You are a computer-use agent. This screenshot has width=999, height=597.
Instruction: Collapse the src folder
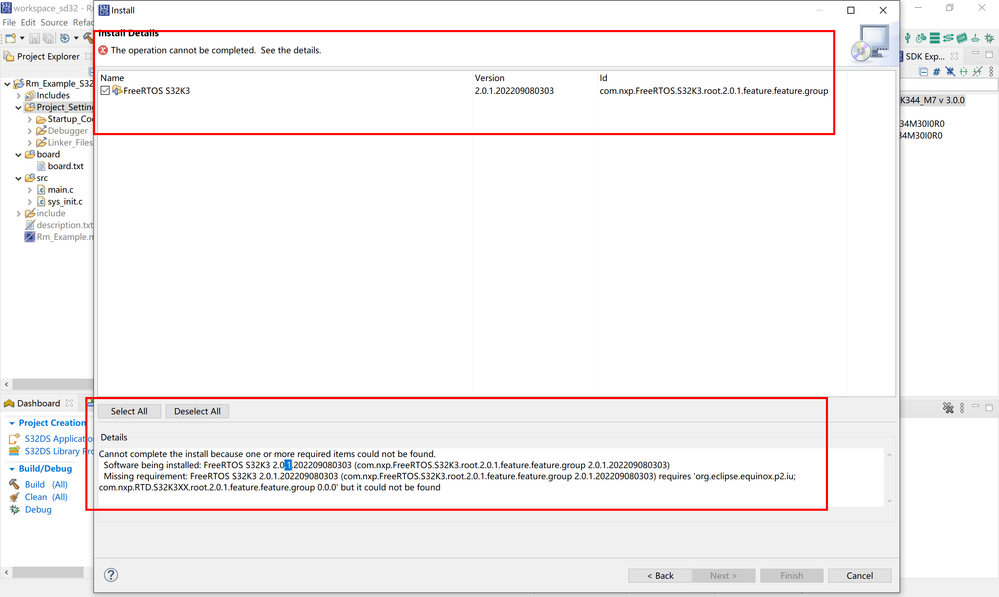click(18, 178)
